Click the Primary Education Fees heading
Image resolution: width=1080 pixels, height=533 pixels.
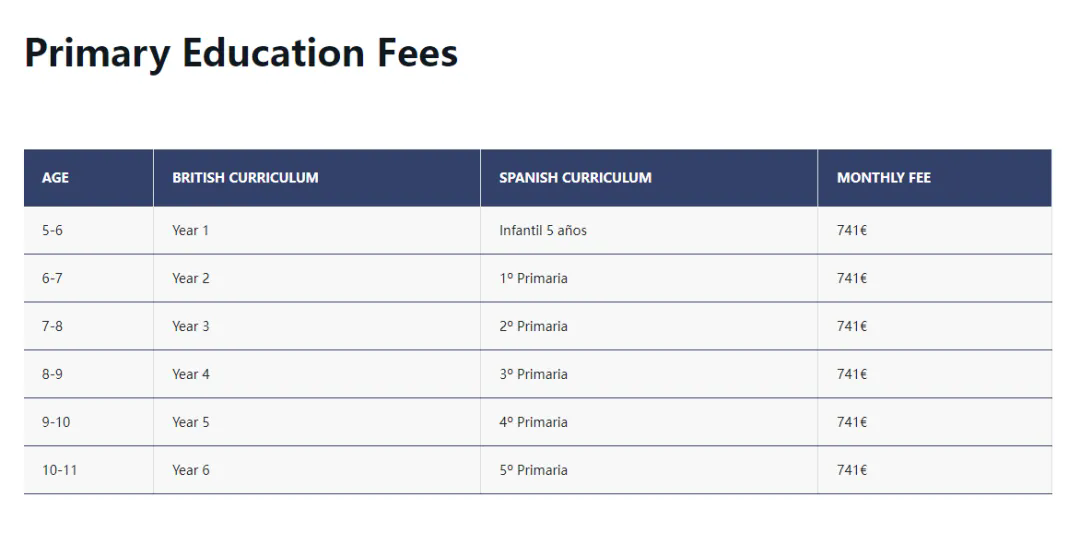(241, 54)
